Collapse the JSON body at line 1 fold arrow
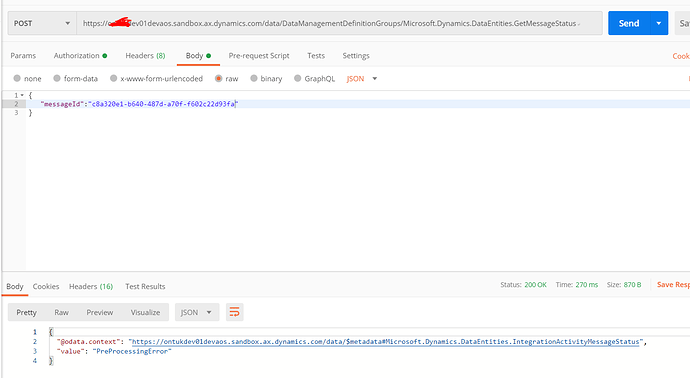The height and width of the screenshot is (378, 690). 22,95
